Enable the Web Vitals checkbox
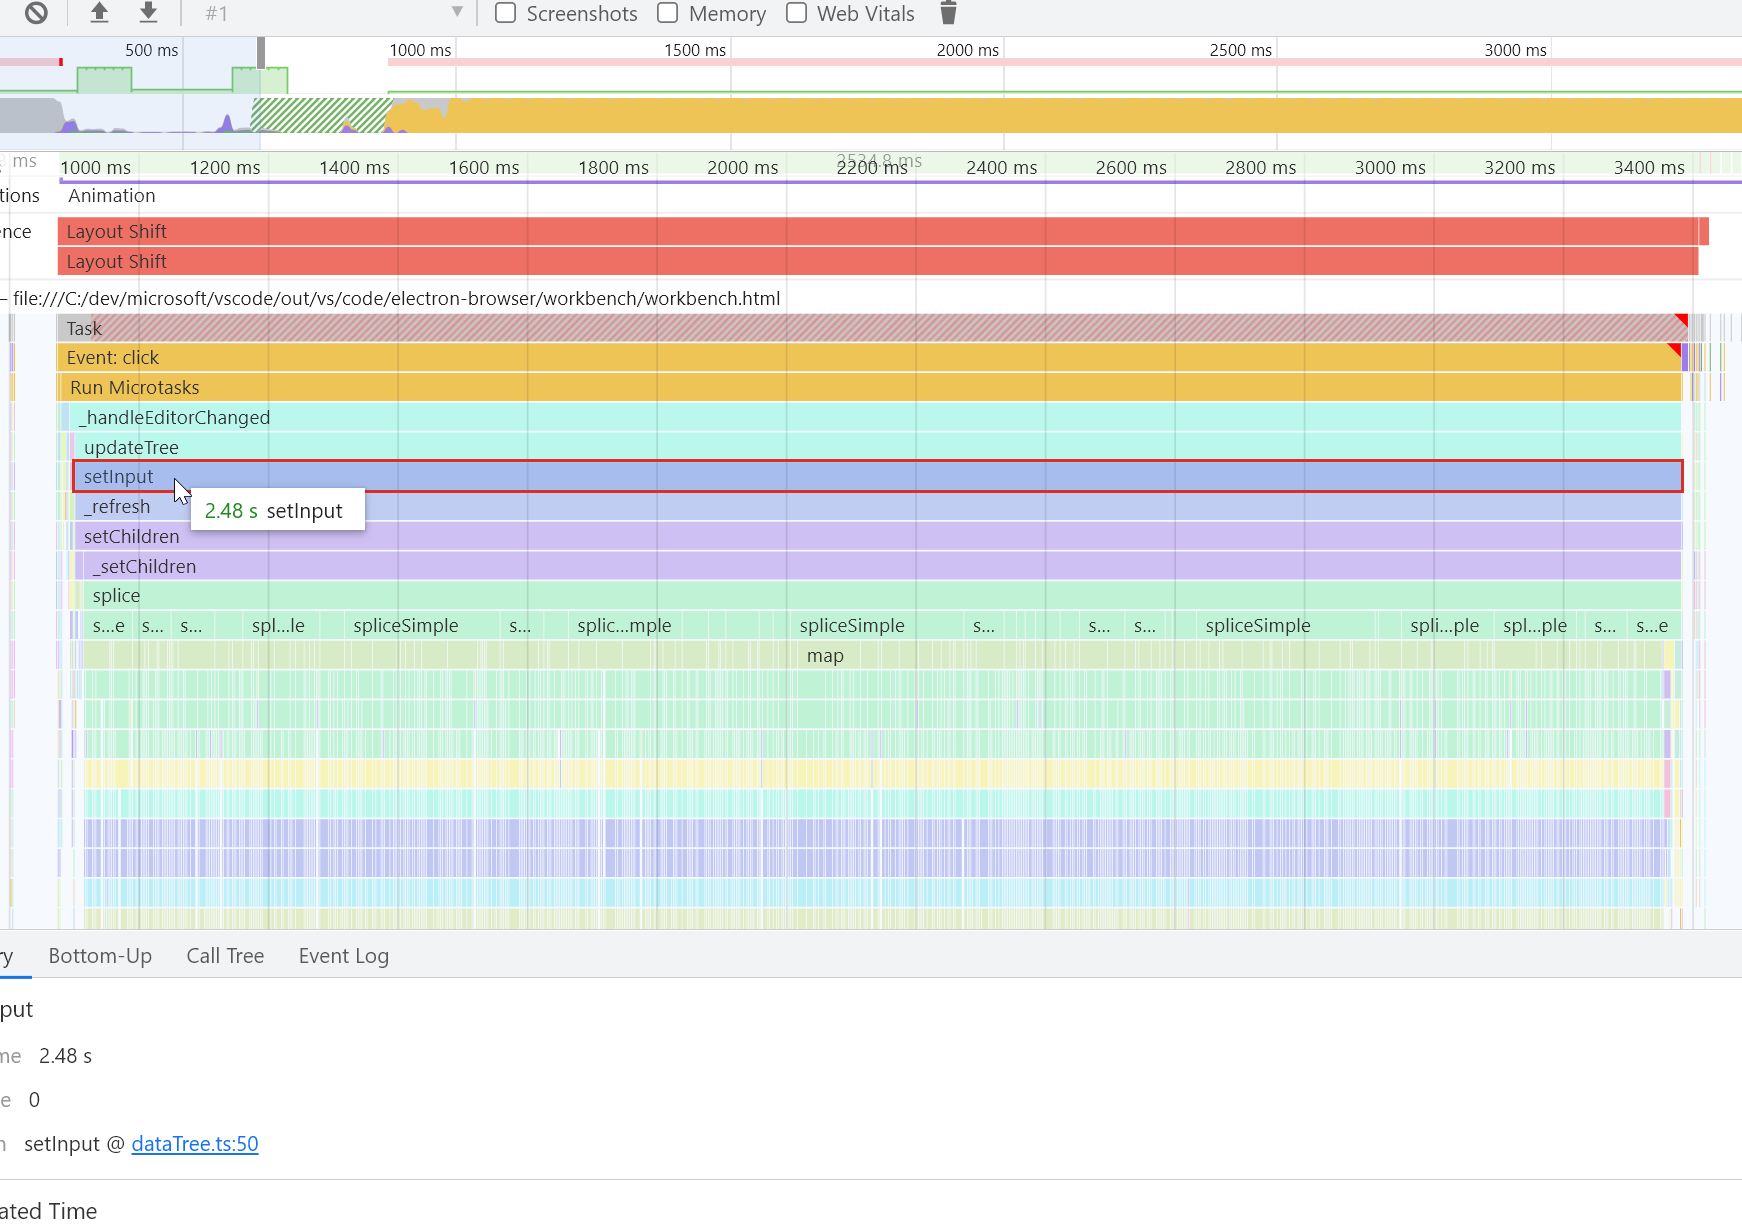 coord(796,13)
